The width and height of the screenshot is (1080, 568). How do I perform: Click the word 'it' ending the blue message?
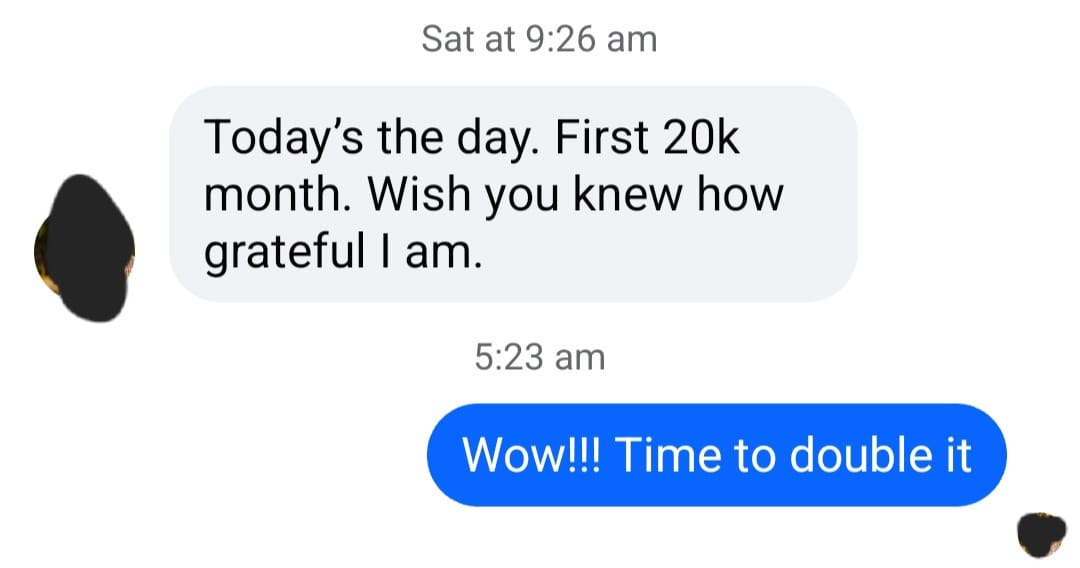click(x=958, y=455)
